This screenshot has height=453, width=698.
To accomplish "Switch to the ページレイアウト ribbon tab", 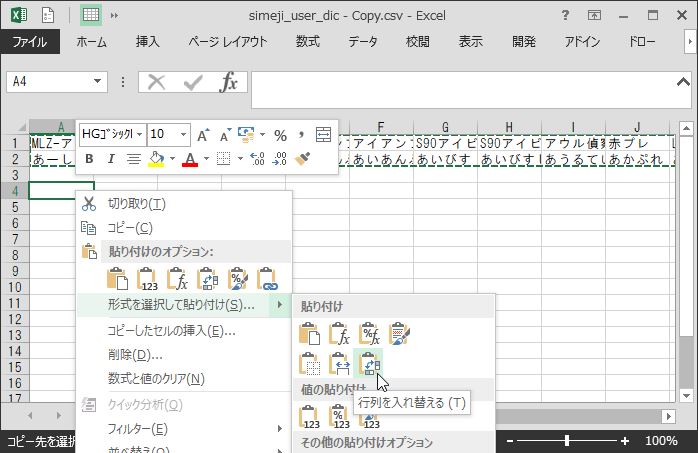I will click(227, 42).
